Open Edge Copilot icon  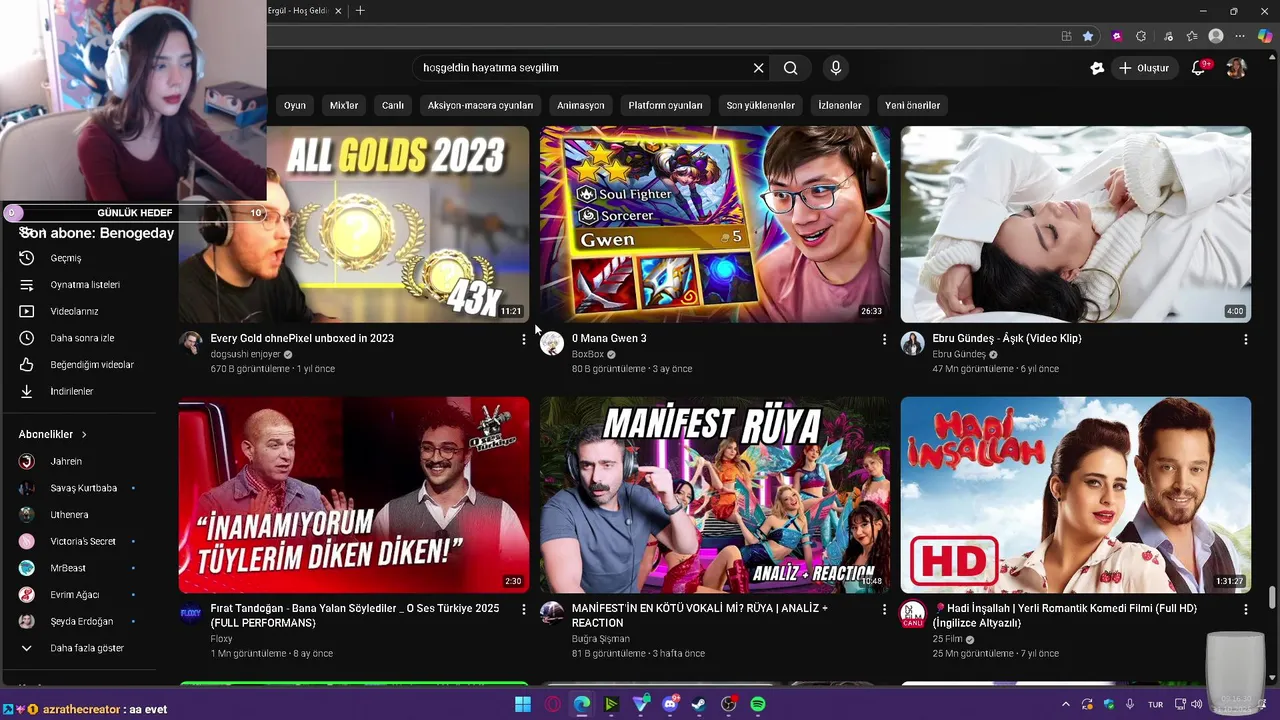click(1265, 36)
